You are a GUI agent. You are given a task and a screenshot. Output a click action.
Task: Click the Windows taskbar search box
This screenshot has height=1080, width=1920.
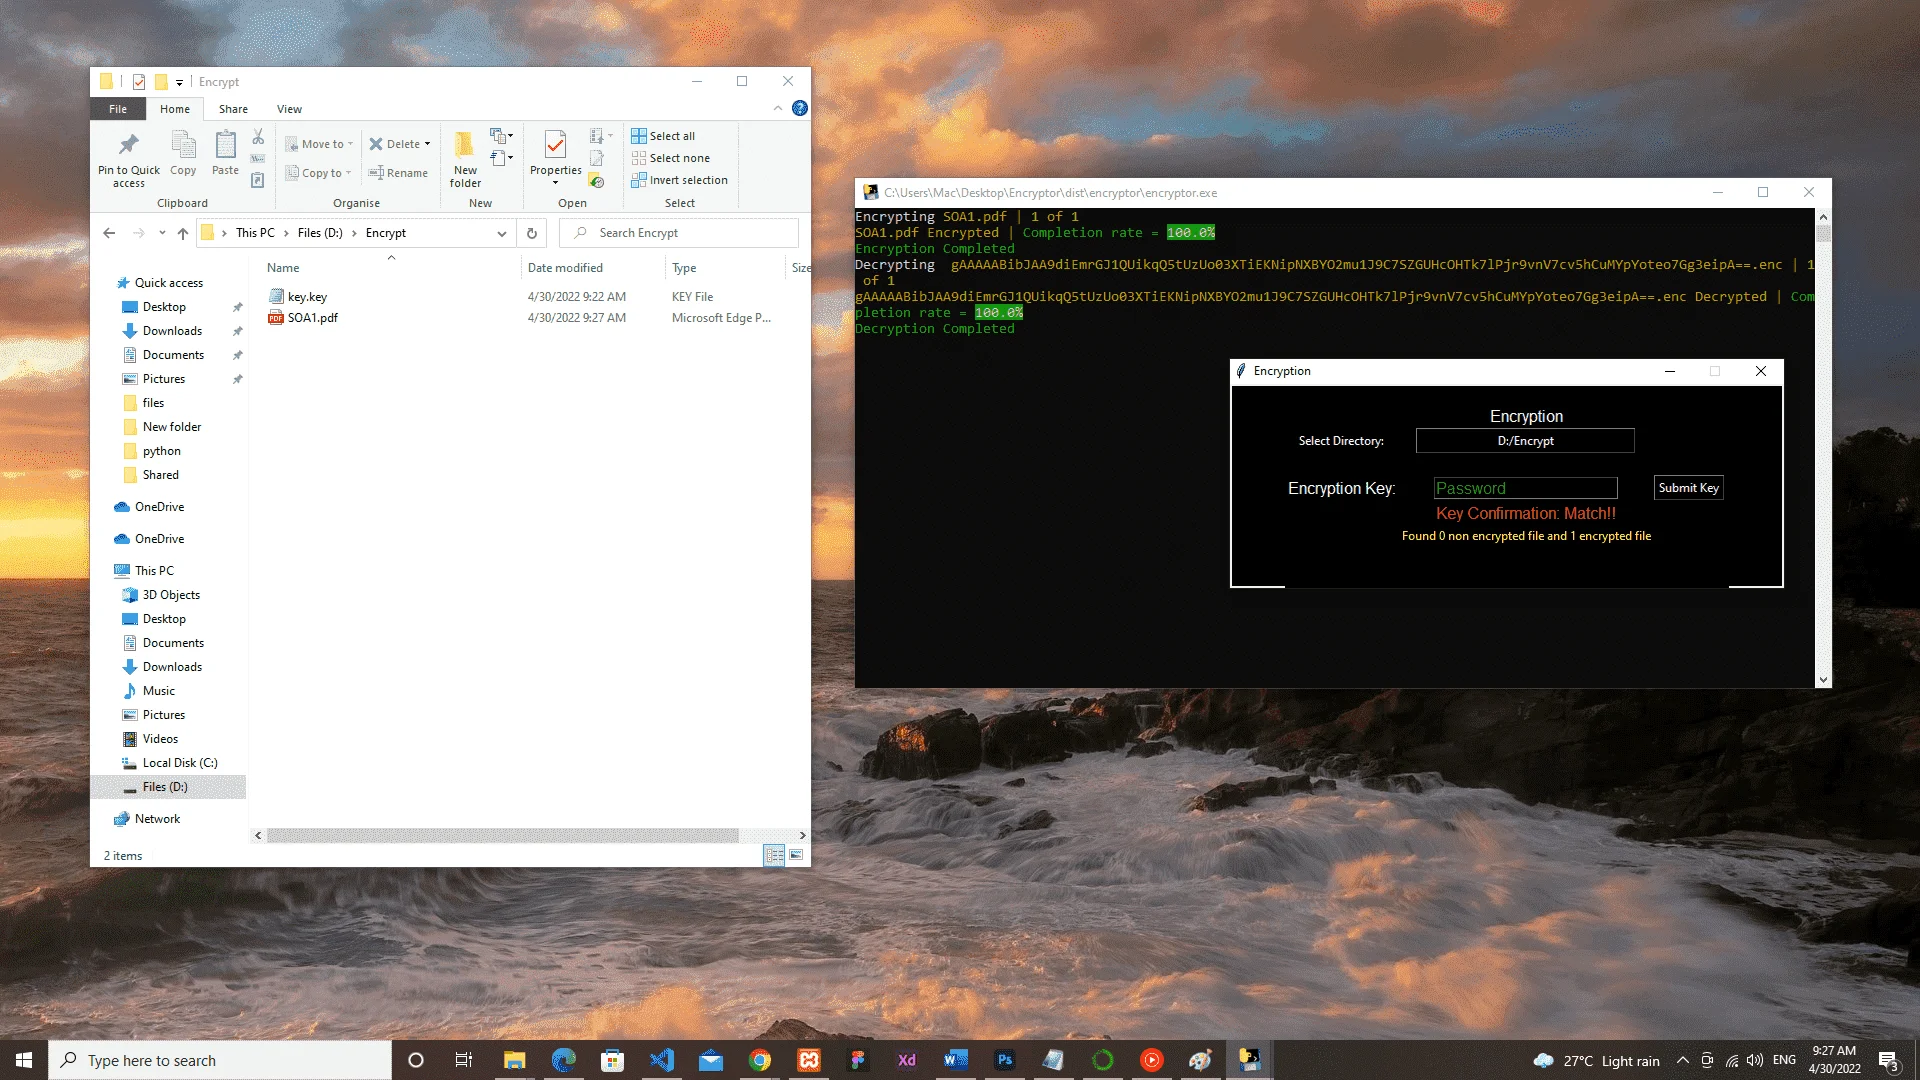220,1060
